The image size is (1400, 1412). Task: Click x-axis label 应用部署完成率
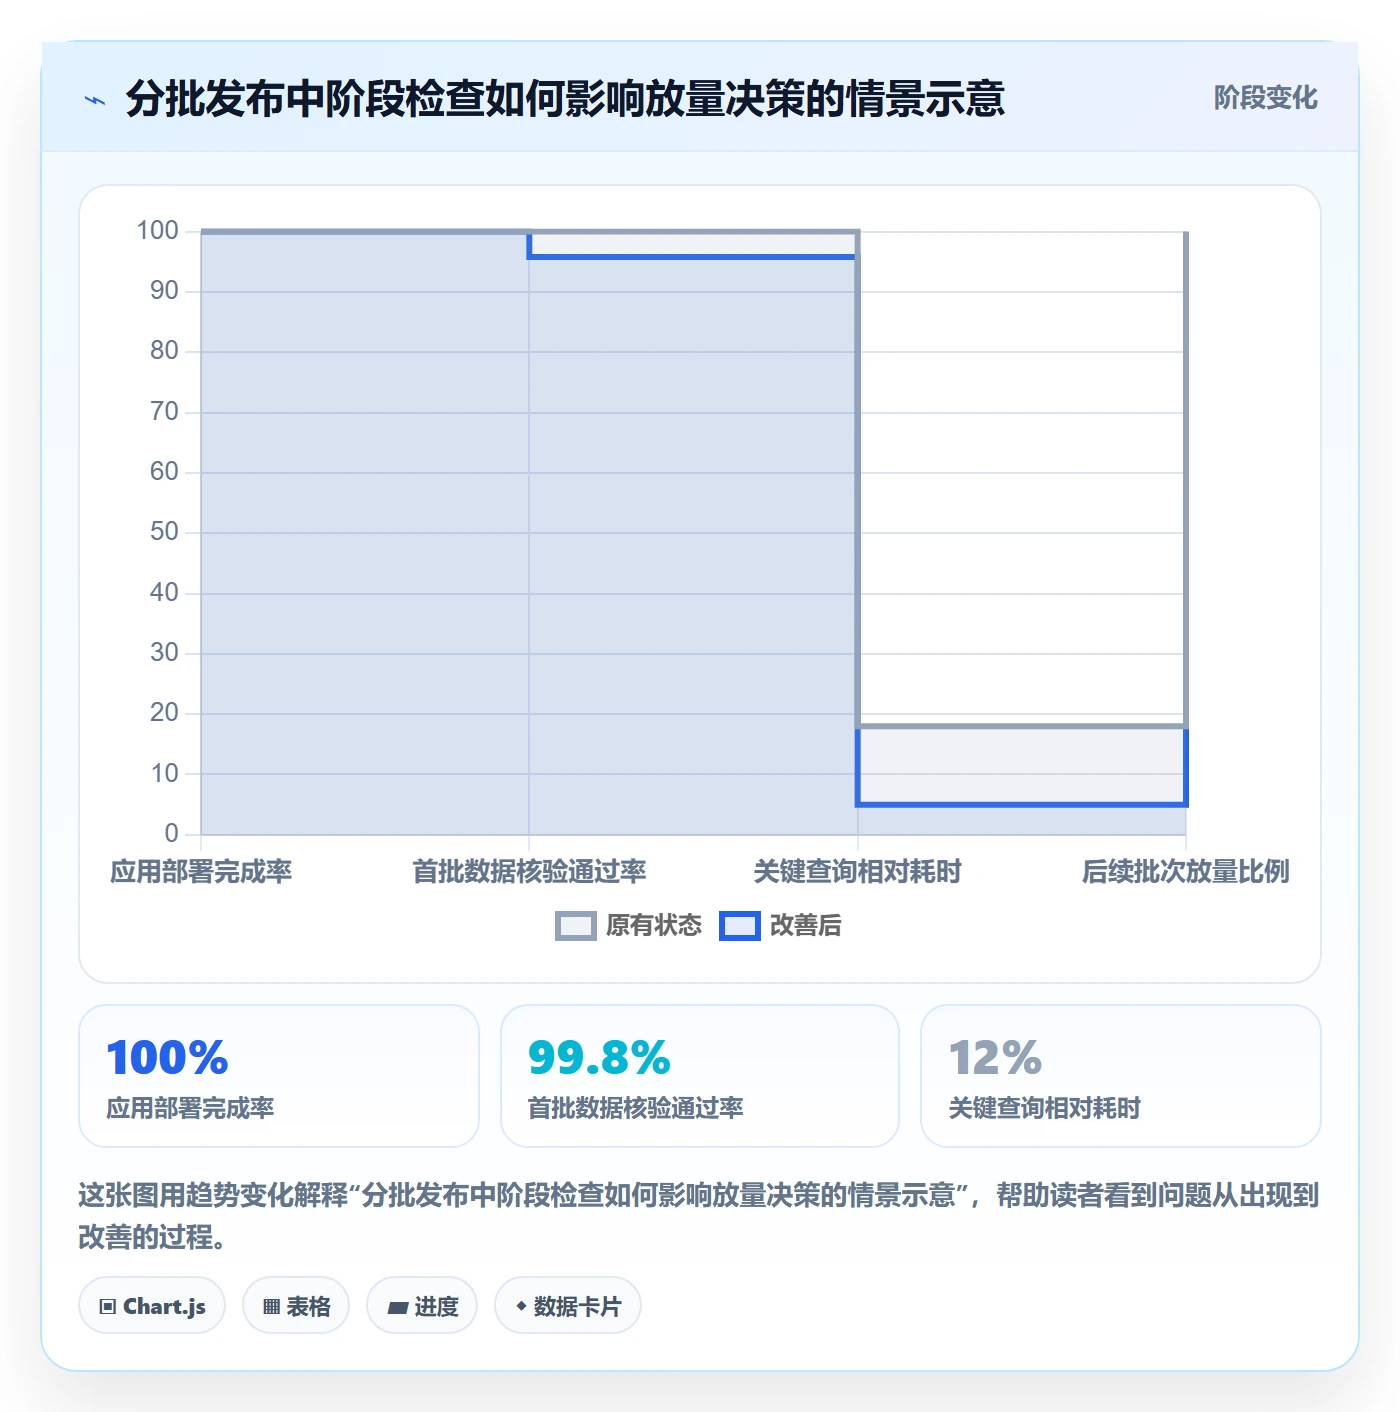(201, 872)
